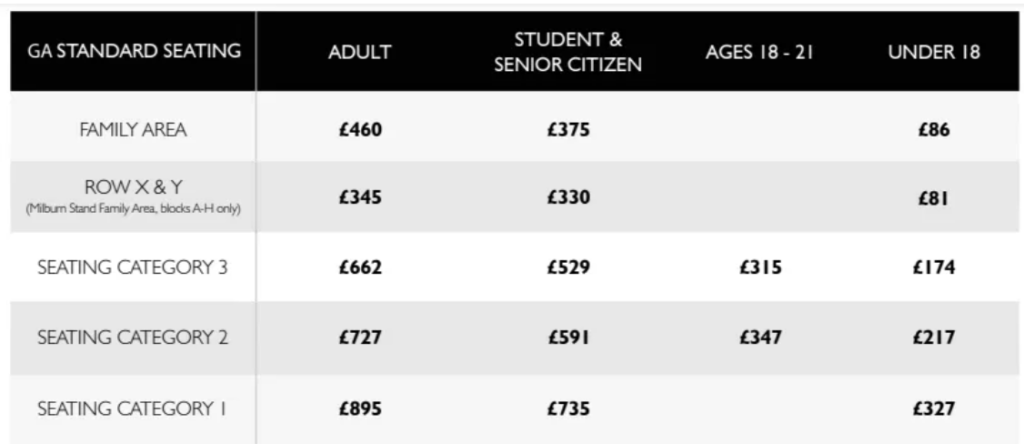Select the FAMILY AREA row label
The height and width of the screenshot is (444, 1024).
[x=133, y=130]
